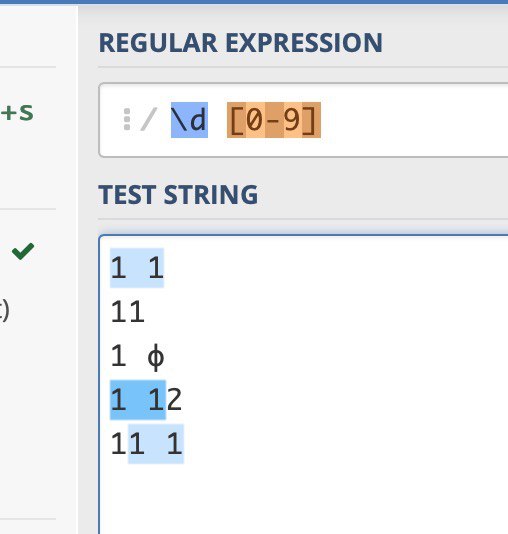Focus the regular expression input after [0-9]
508x534 pixels.
point(409,120)
